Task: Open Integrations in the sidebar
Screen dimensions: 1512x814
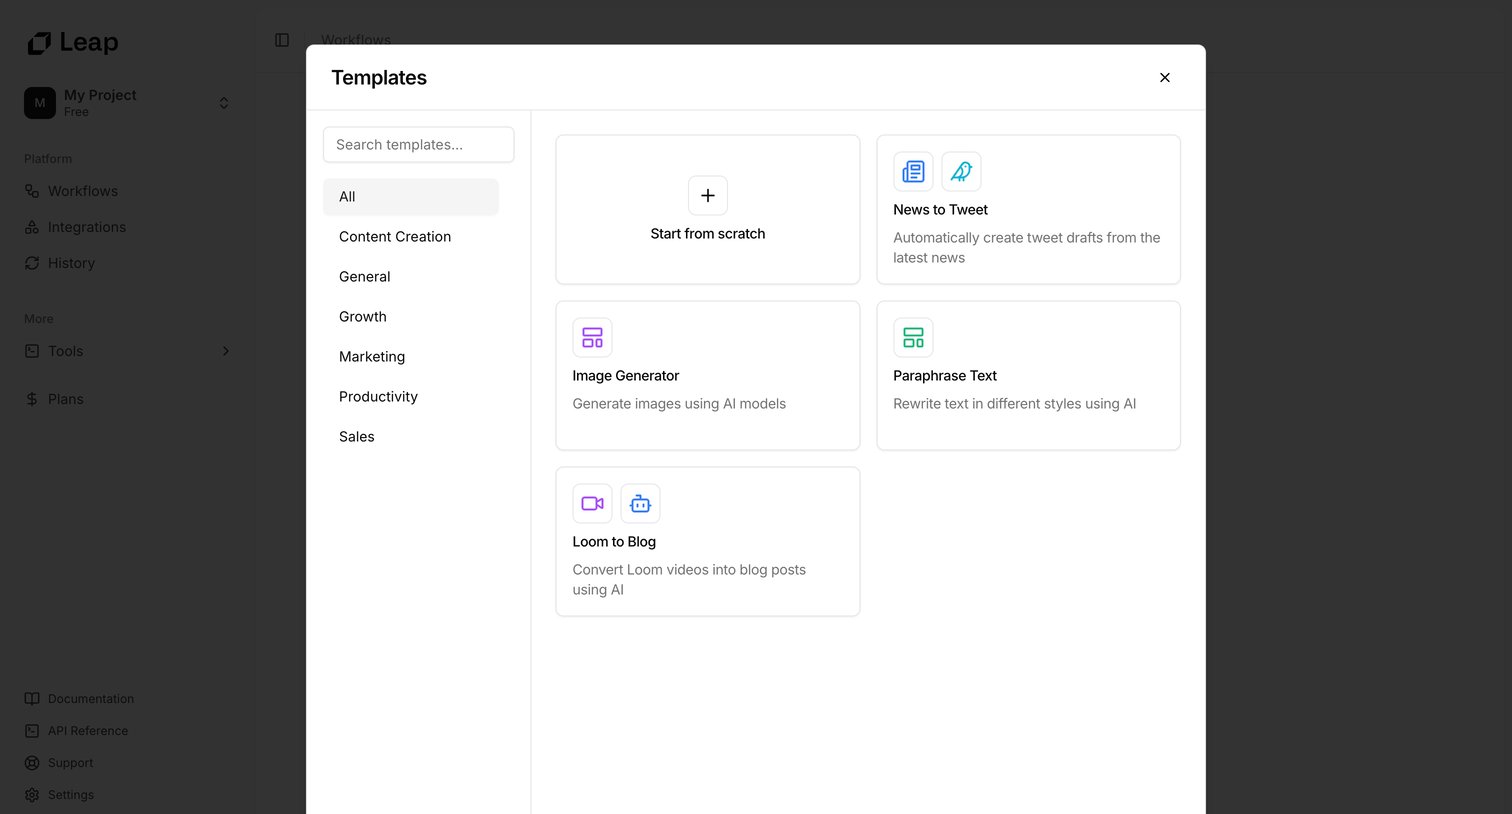Action: (x=87, y=227)
